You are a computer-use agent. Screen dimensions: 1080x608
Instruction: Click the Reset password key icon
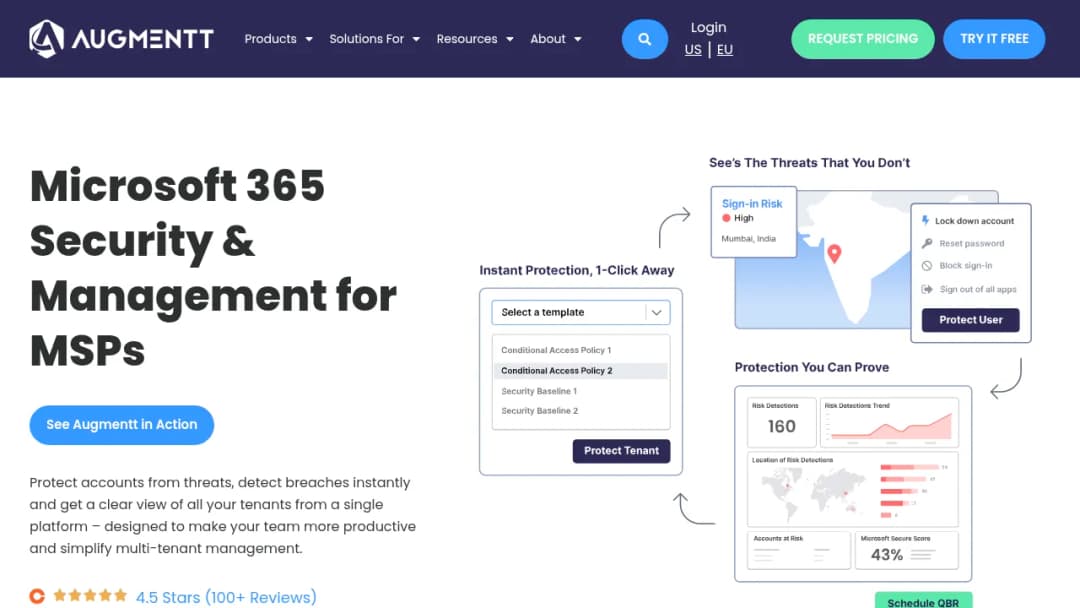[927, 243]
